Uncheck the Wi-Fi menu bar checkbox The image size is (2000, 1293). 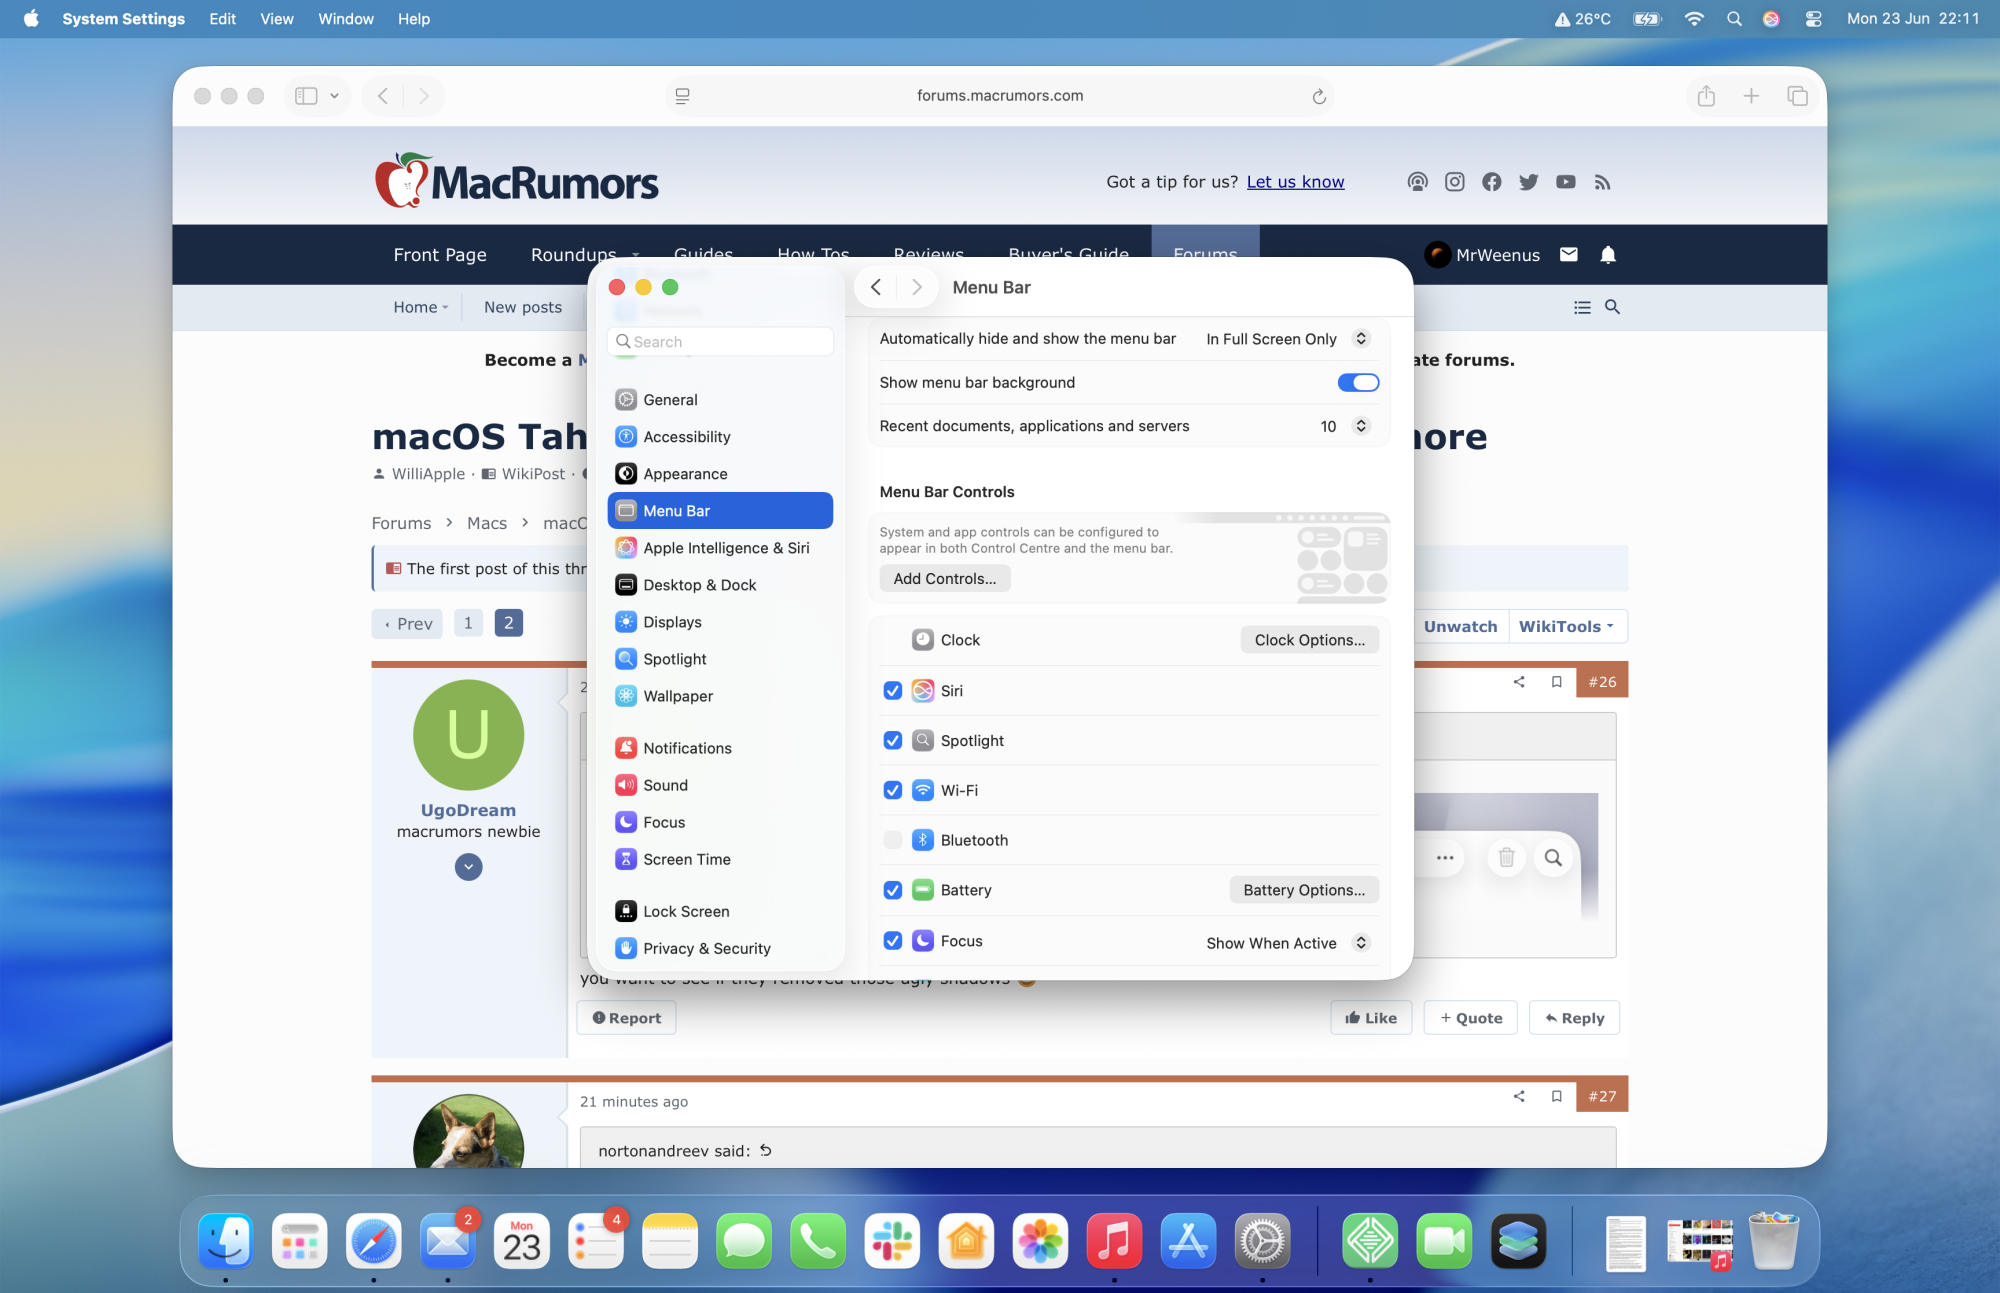click(893, 790)
